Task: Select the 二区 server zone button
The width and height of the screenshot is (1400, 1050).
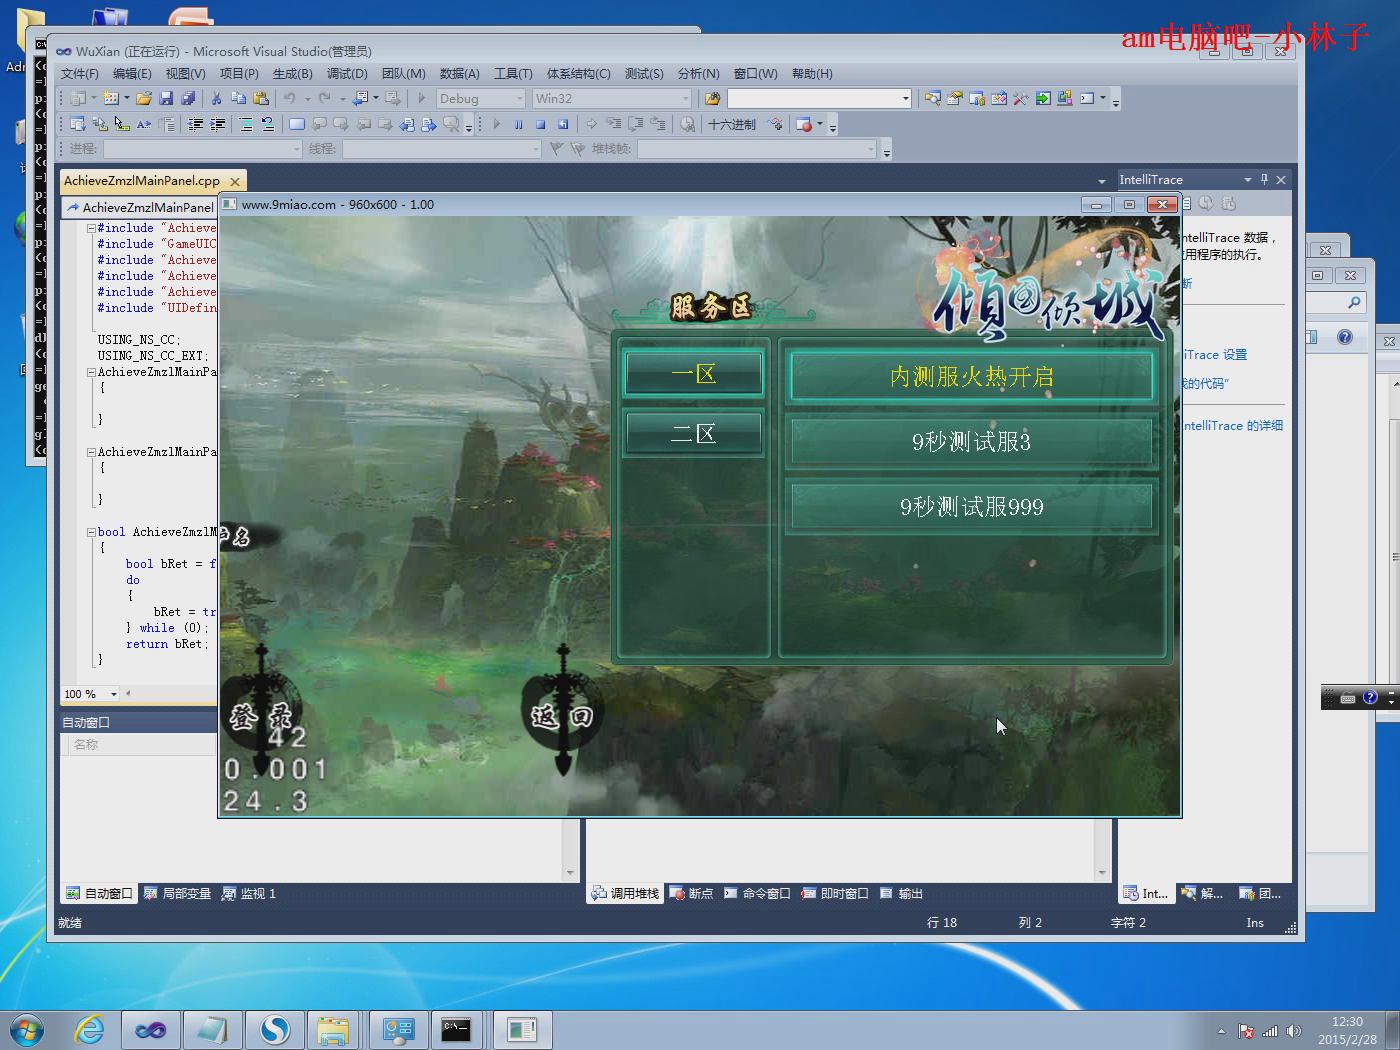Action: 693,434
